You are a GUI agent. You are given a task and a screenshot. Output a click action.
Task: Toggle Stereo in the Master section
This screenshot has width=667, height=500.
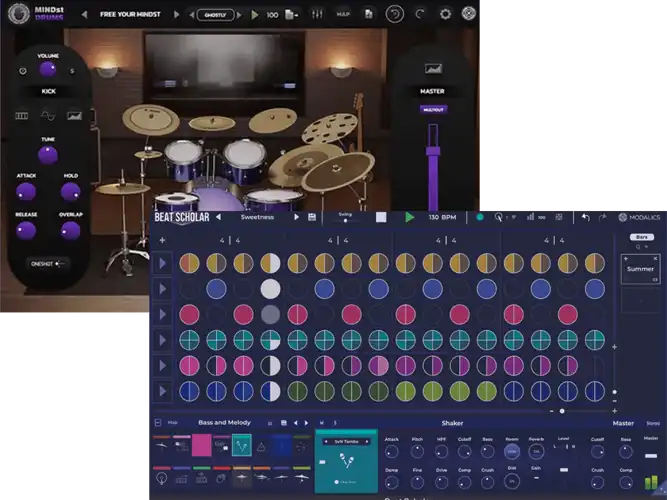tap(653, 423)
